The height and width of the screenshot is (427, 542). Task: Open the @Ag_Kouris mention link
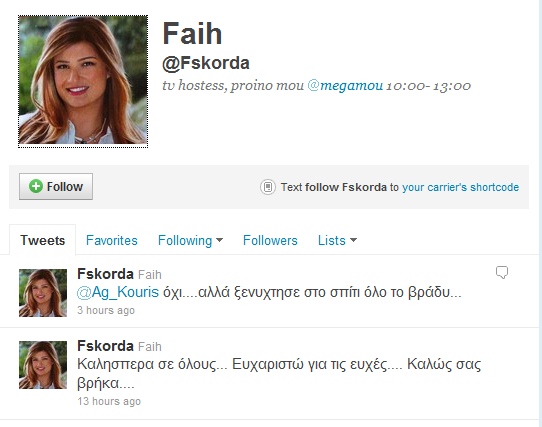pyautogui.click(x=118, y=292)
